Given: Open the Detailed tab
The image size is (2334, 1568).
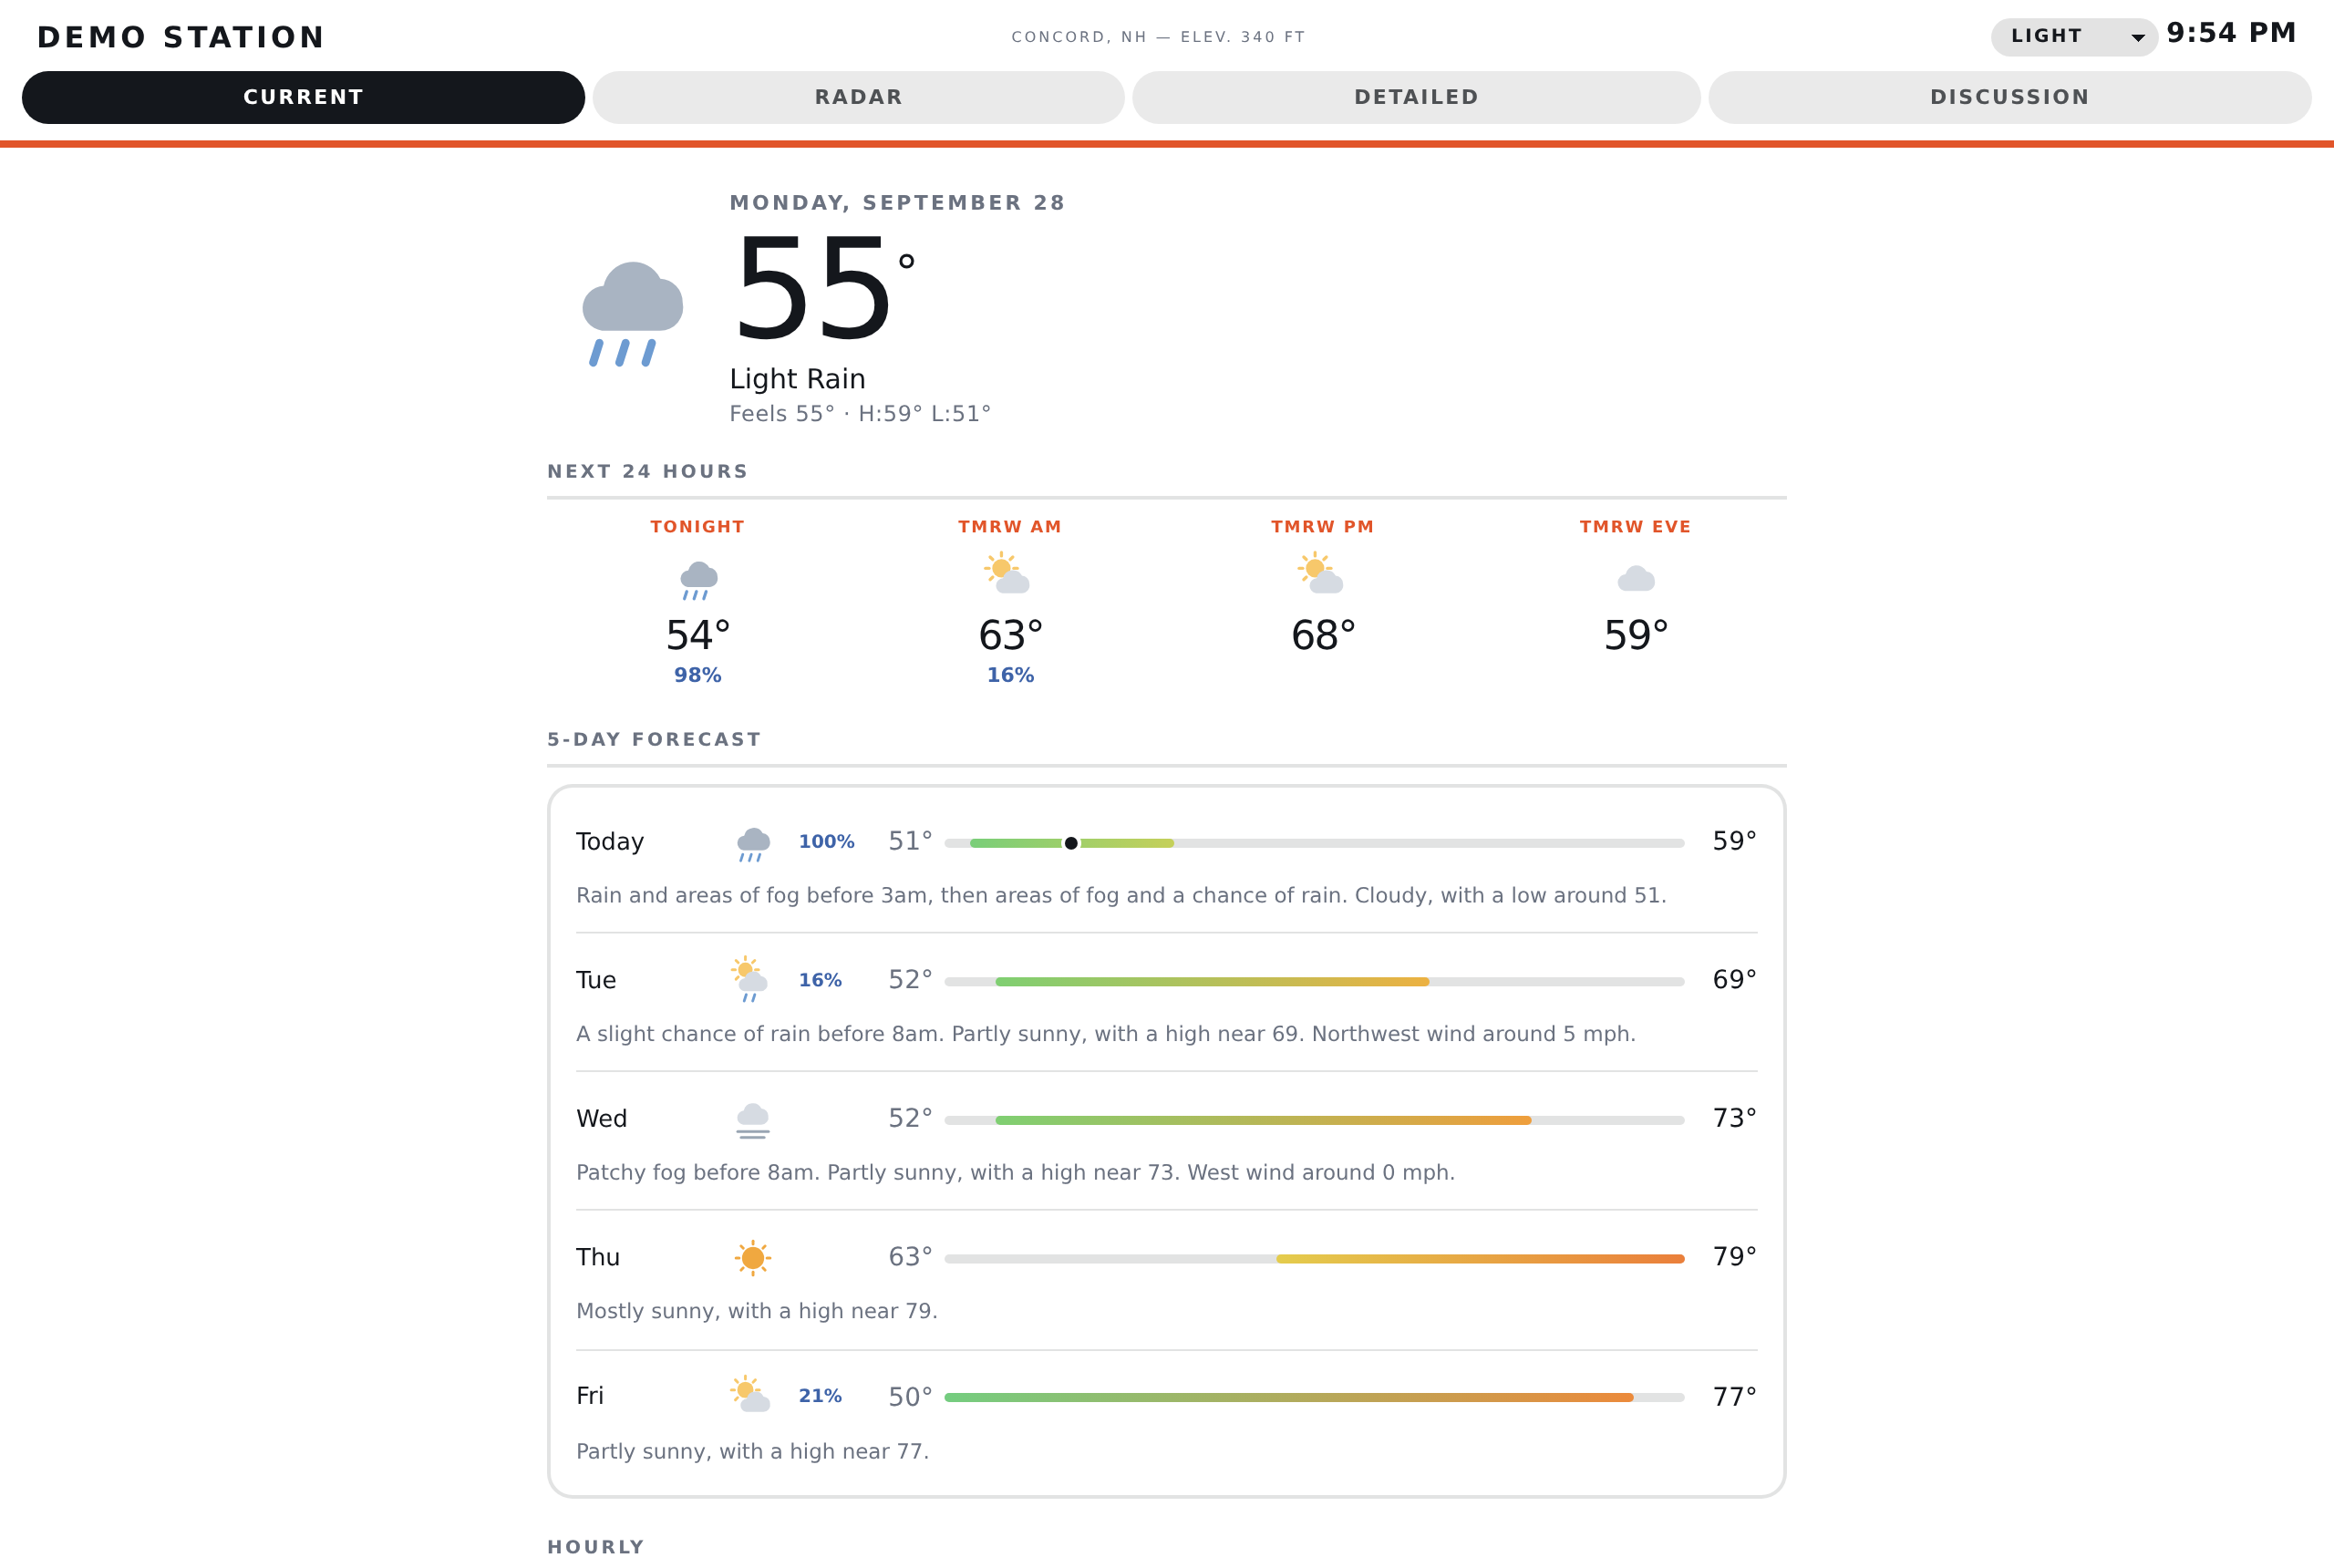Looking at the screenshot, I should click(x=1416, y=97).
